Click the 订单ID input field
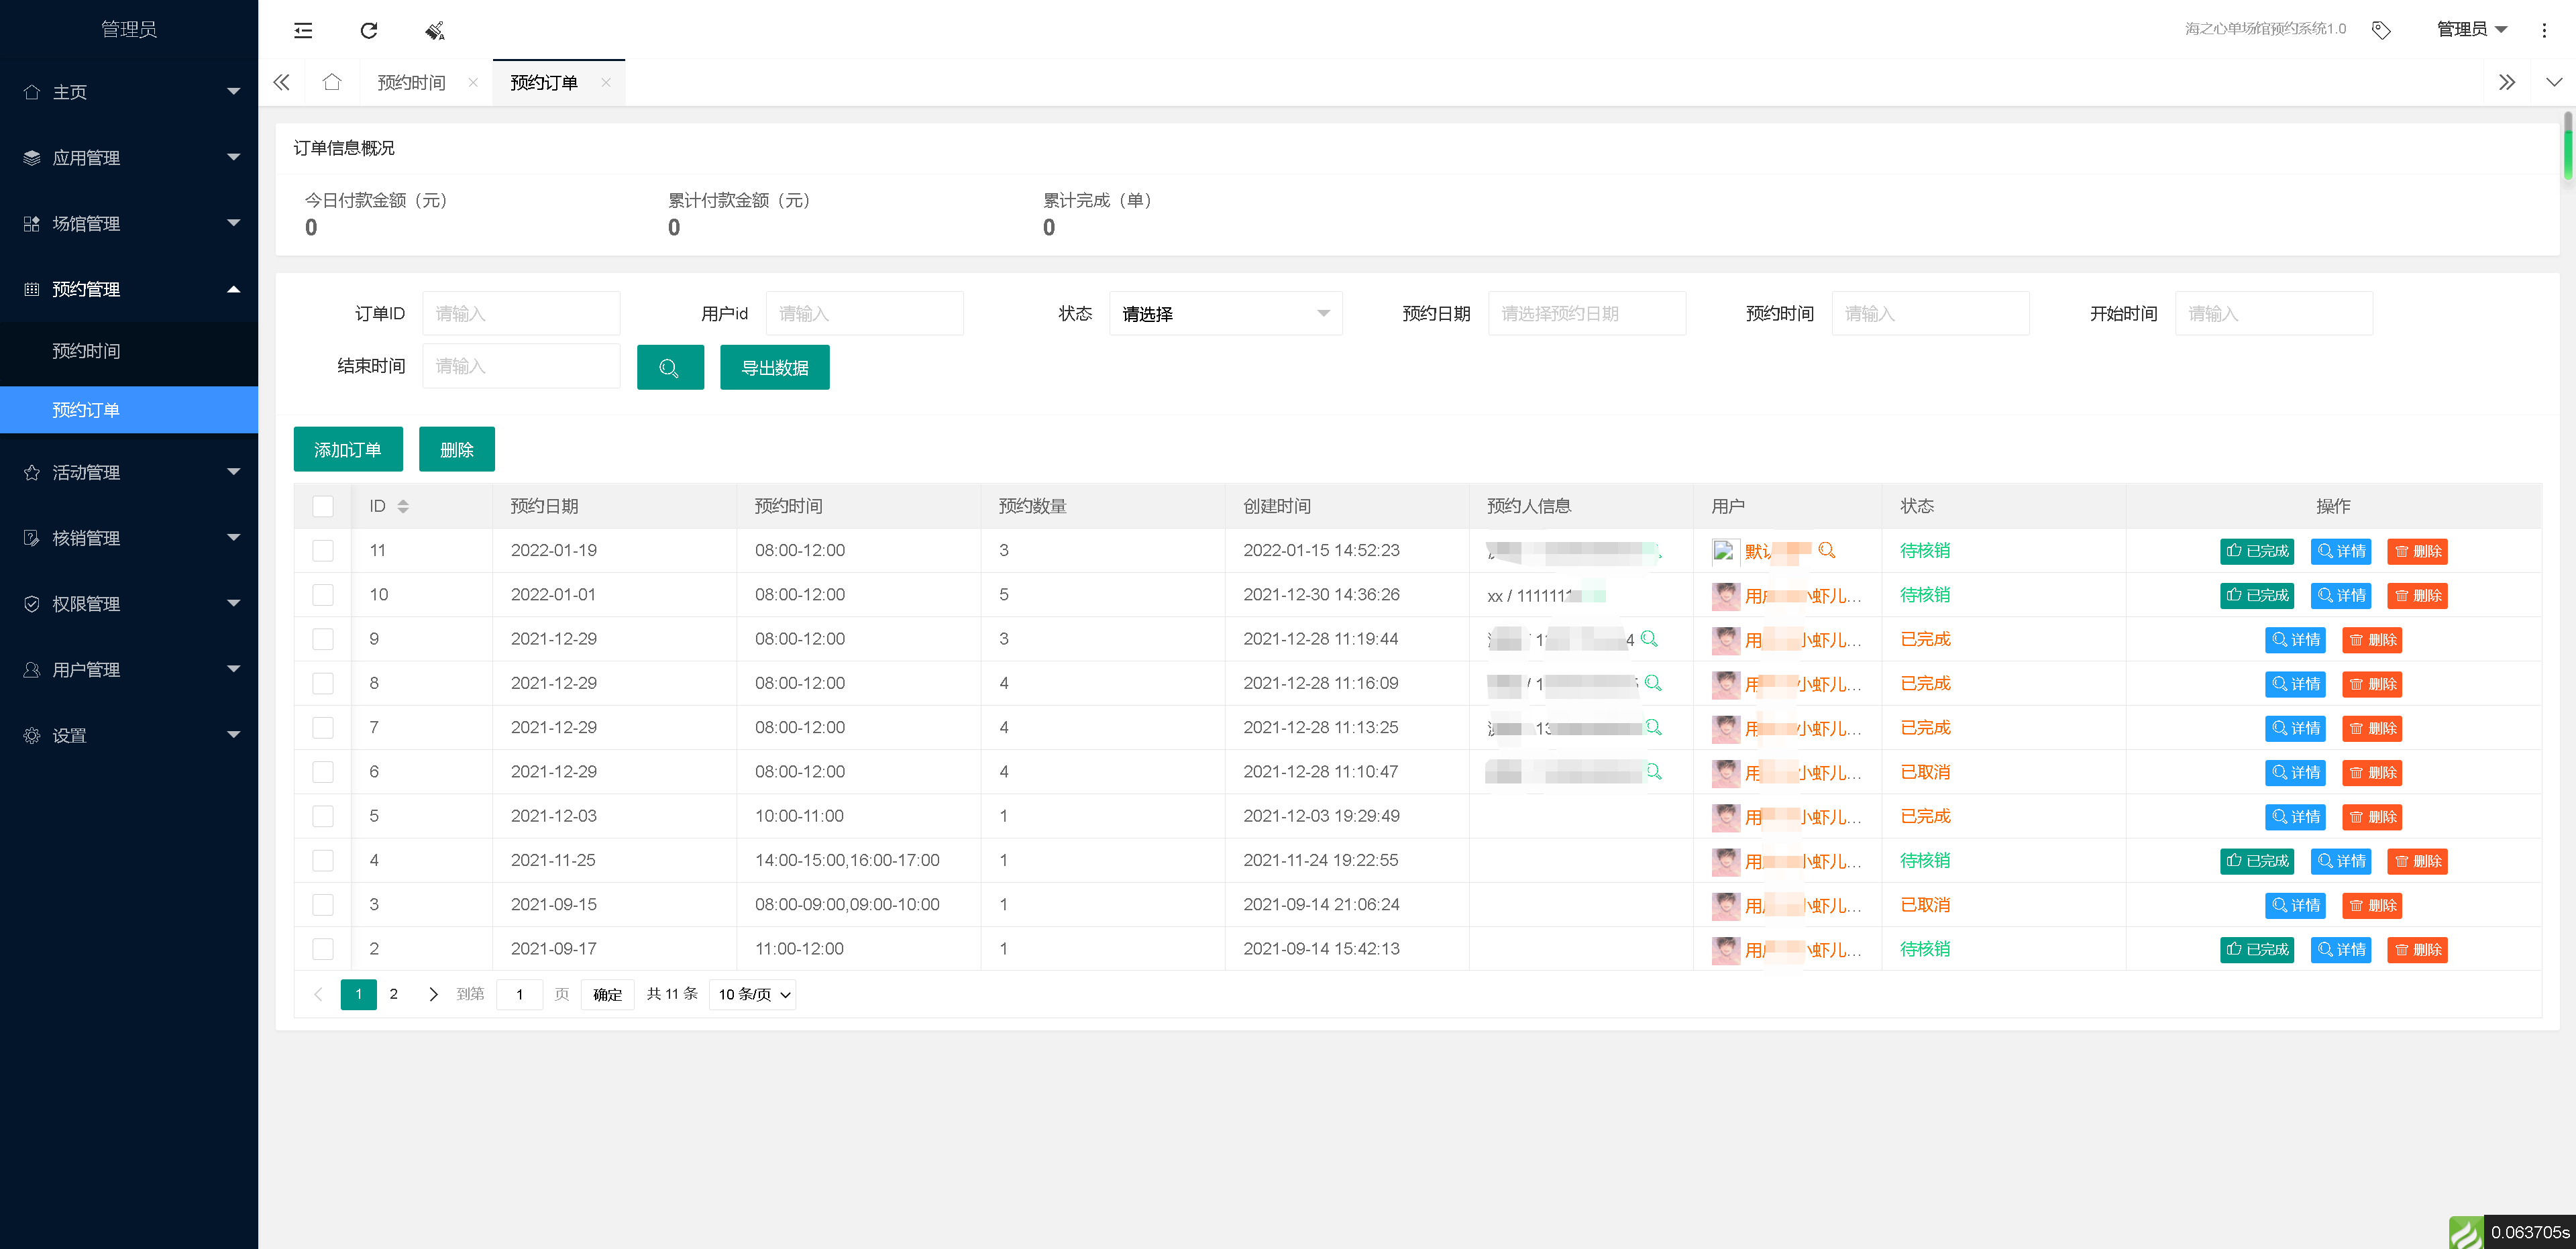Viewport: 2576px width, 1249px height. click(521, 314)
